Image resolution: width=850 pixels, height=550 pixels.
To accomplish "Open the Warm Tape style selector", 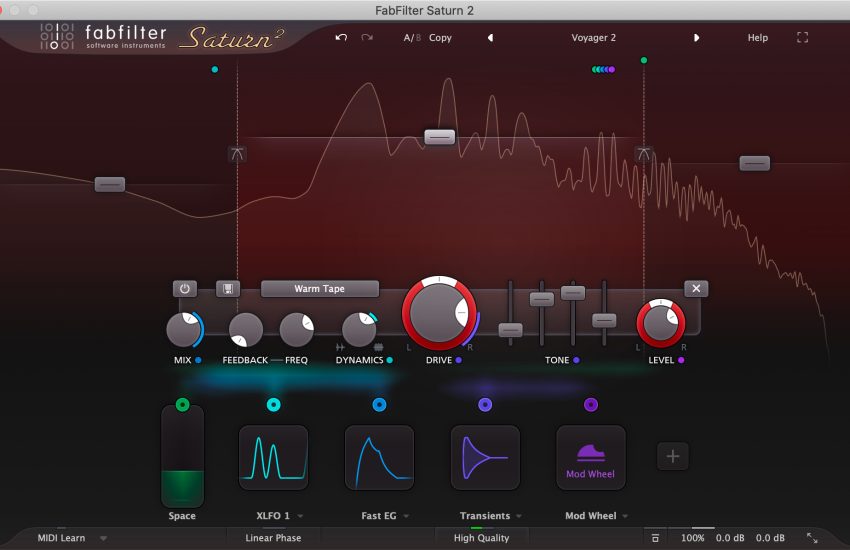I will click(x=320, y=289).
